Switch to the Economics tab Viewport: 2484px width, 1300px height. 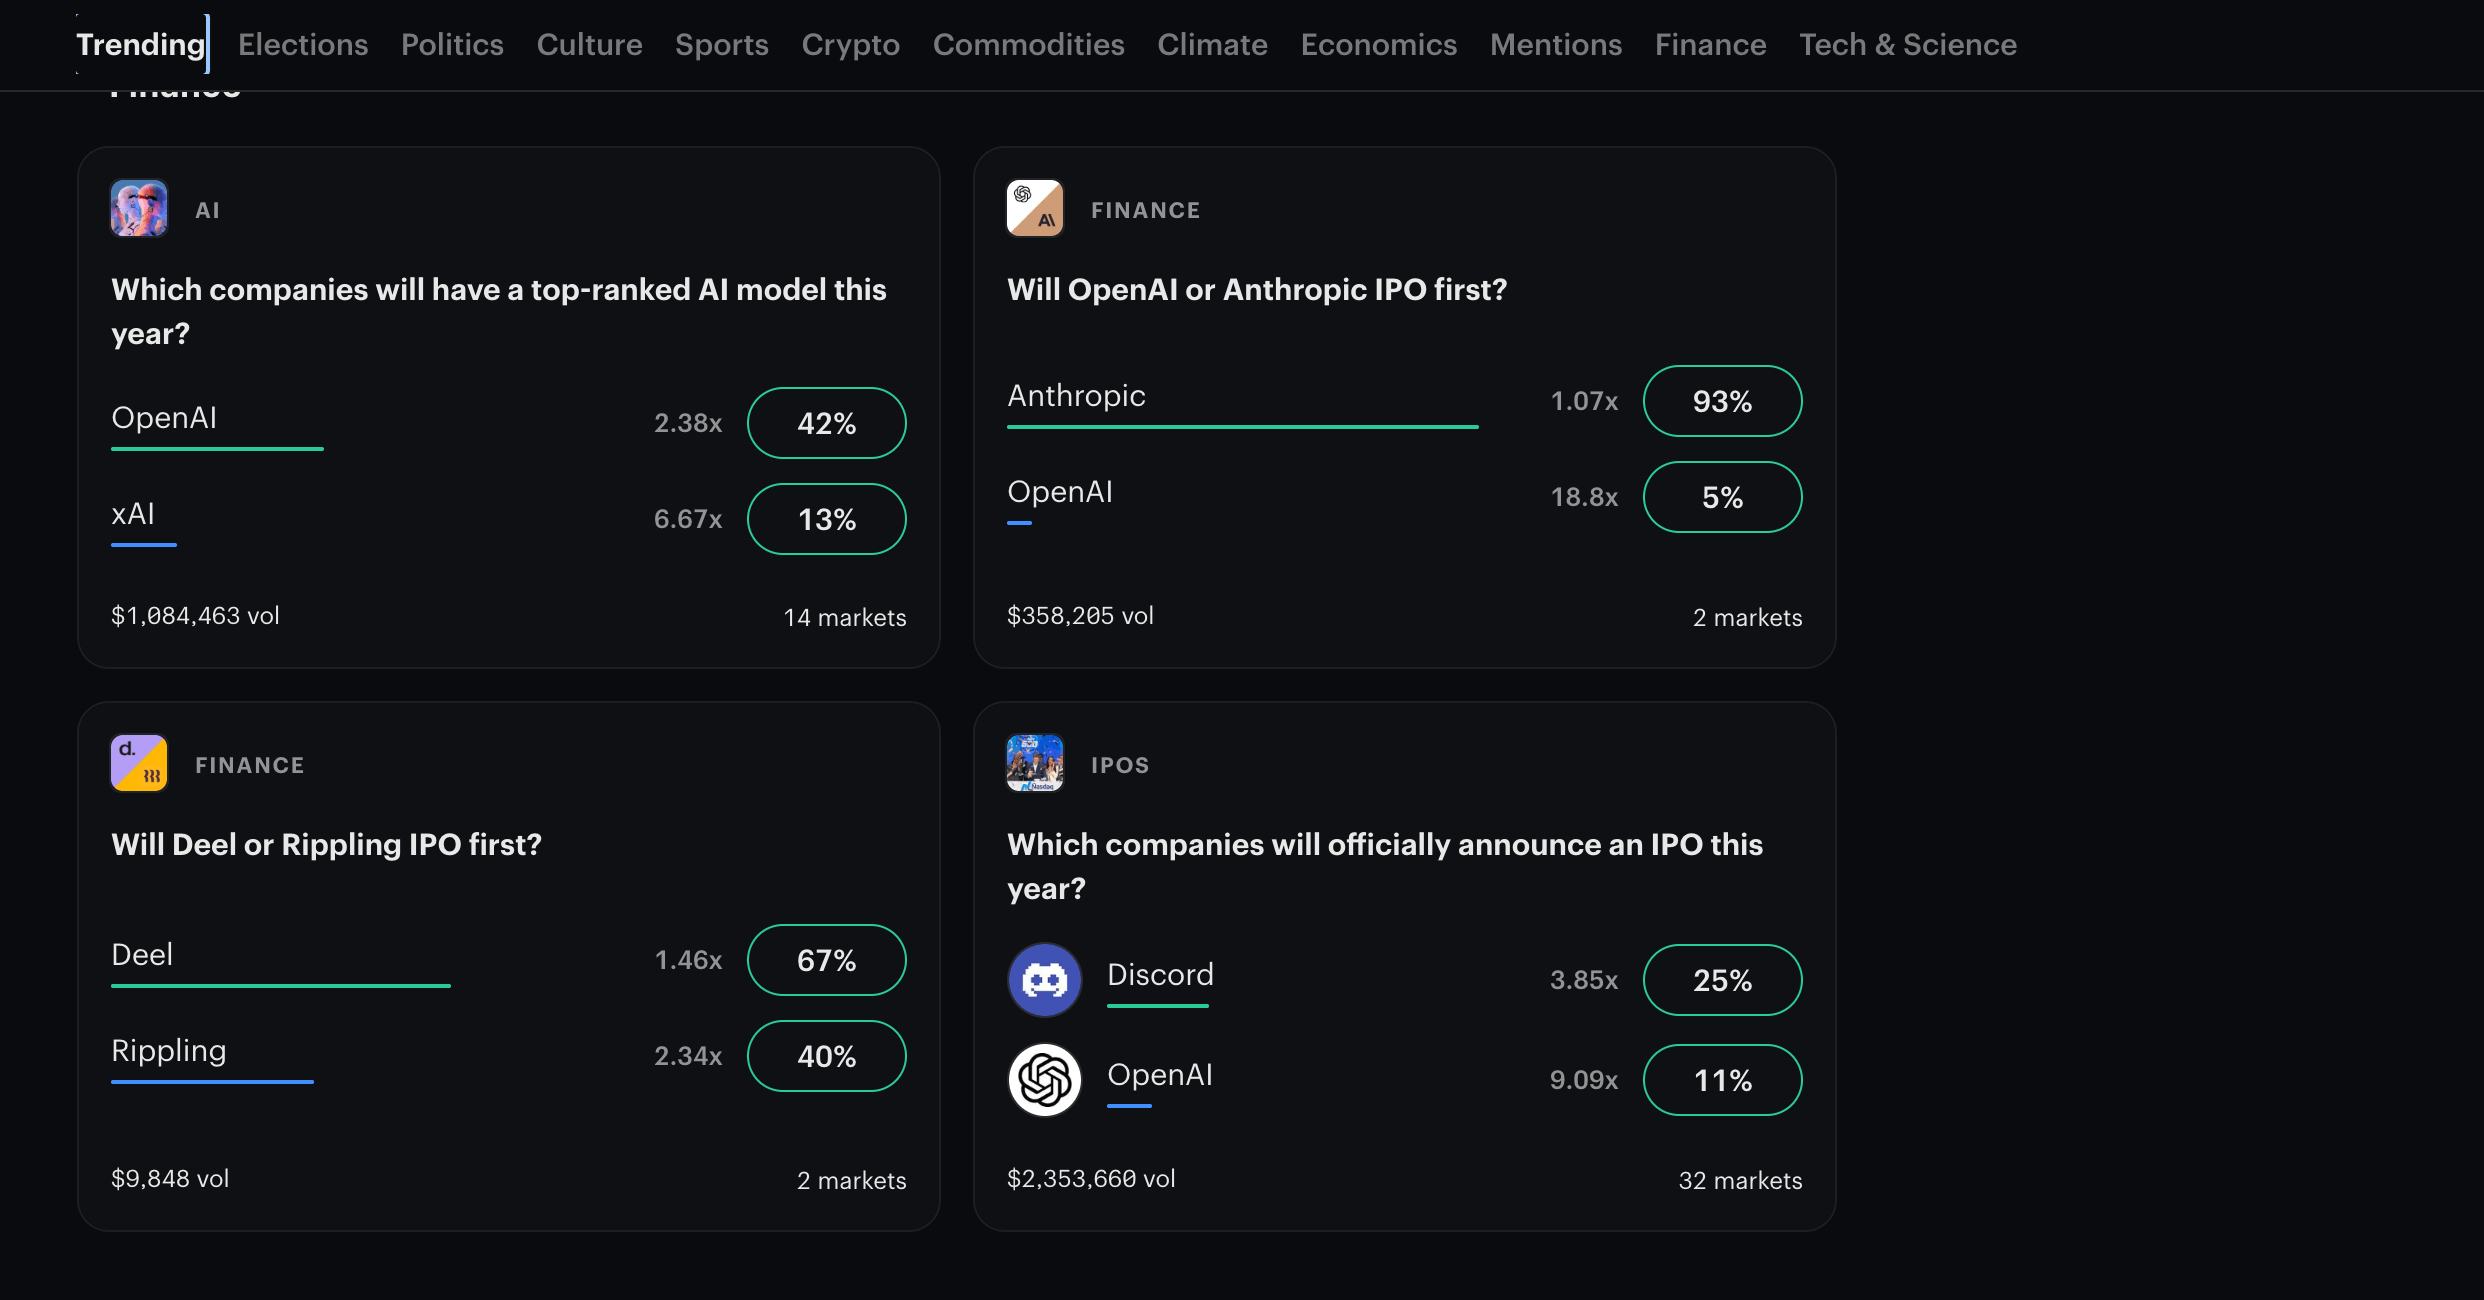(1379, 45)
